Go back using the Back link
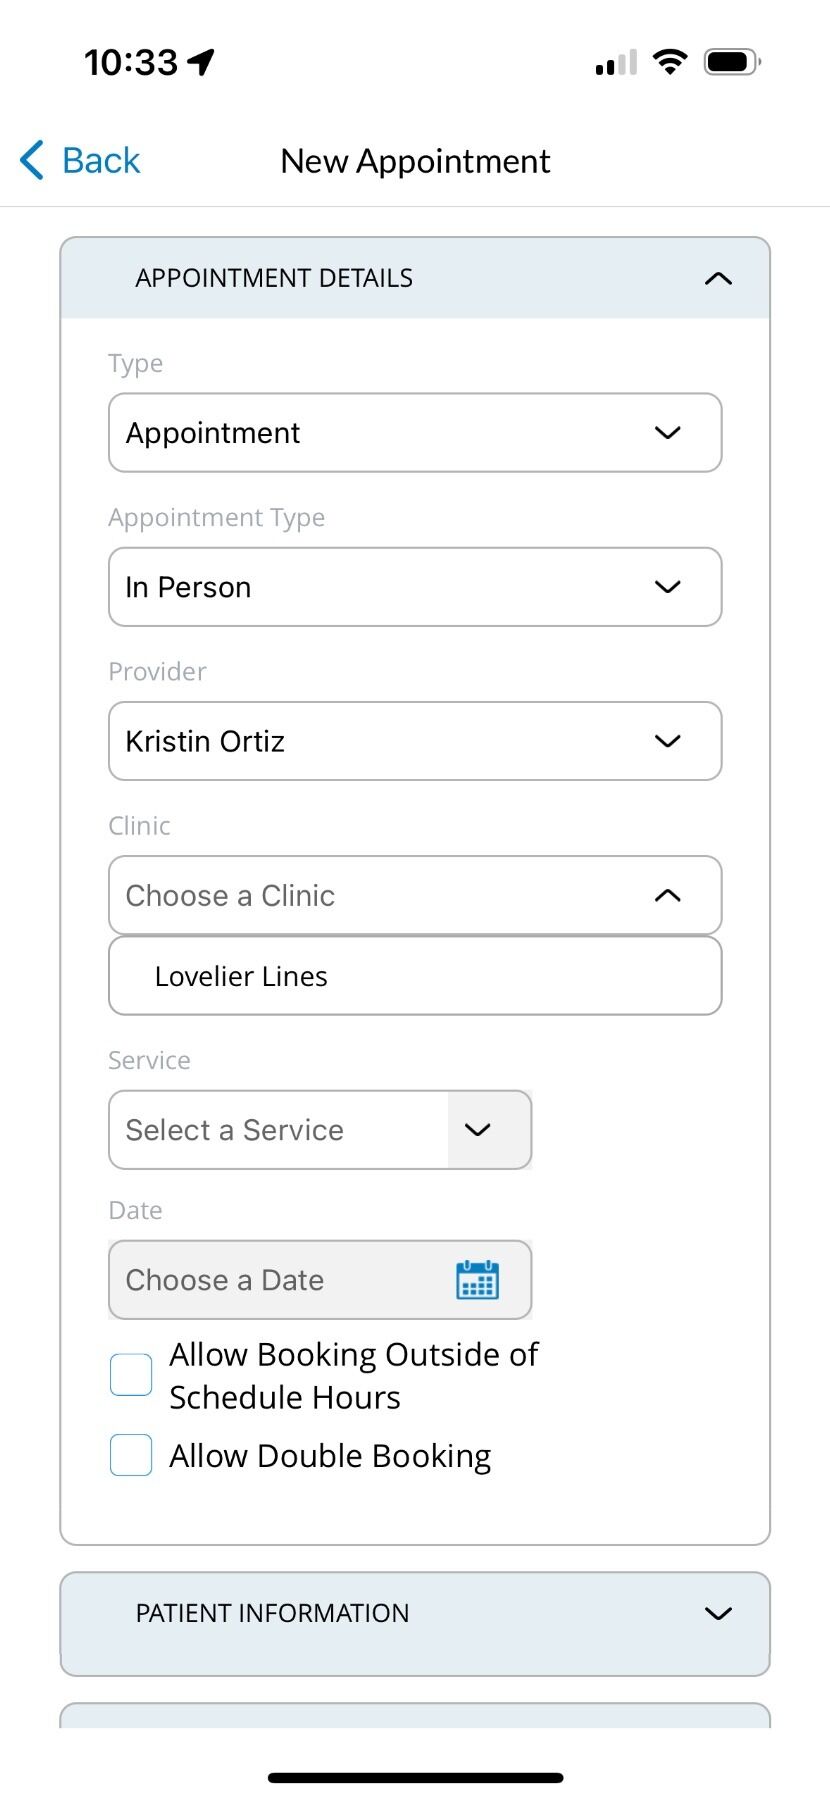Screen dimensions: 830x1799 (x=100, y=160)
